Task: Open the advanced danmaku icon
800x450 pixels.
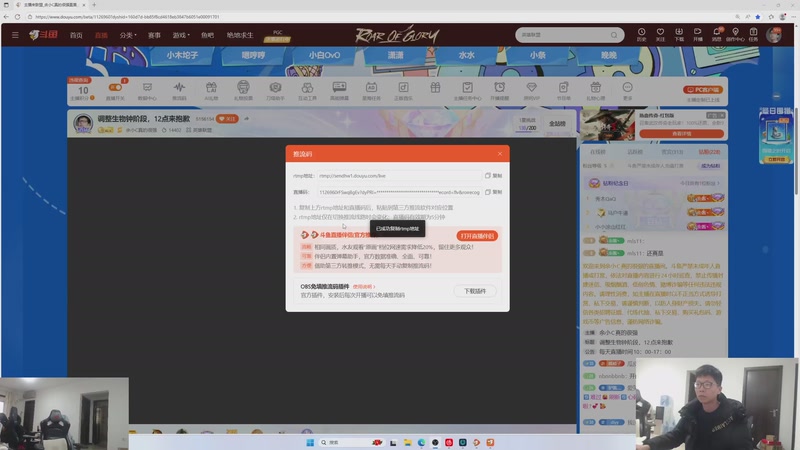Action: click(x=339, y=90)
